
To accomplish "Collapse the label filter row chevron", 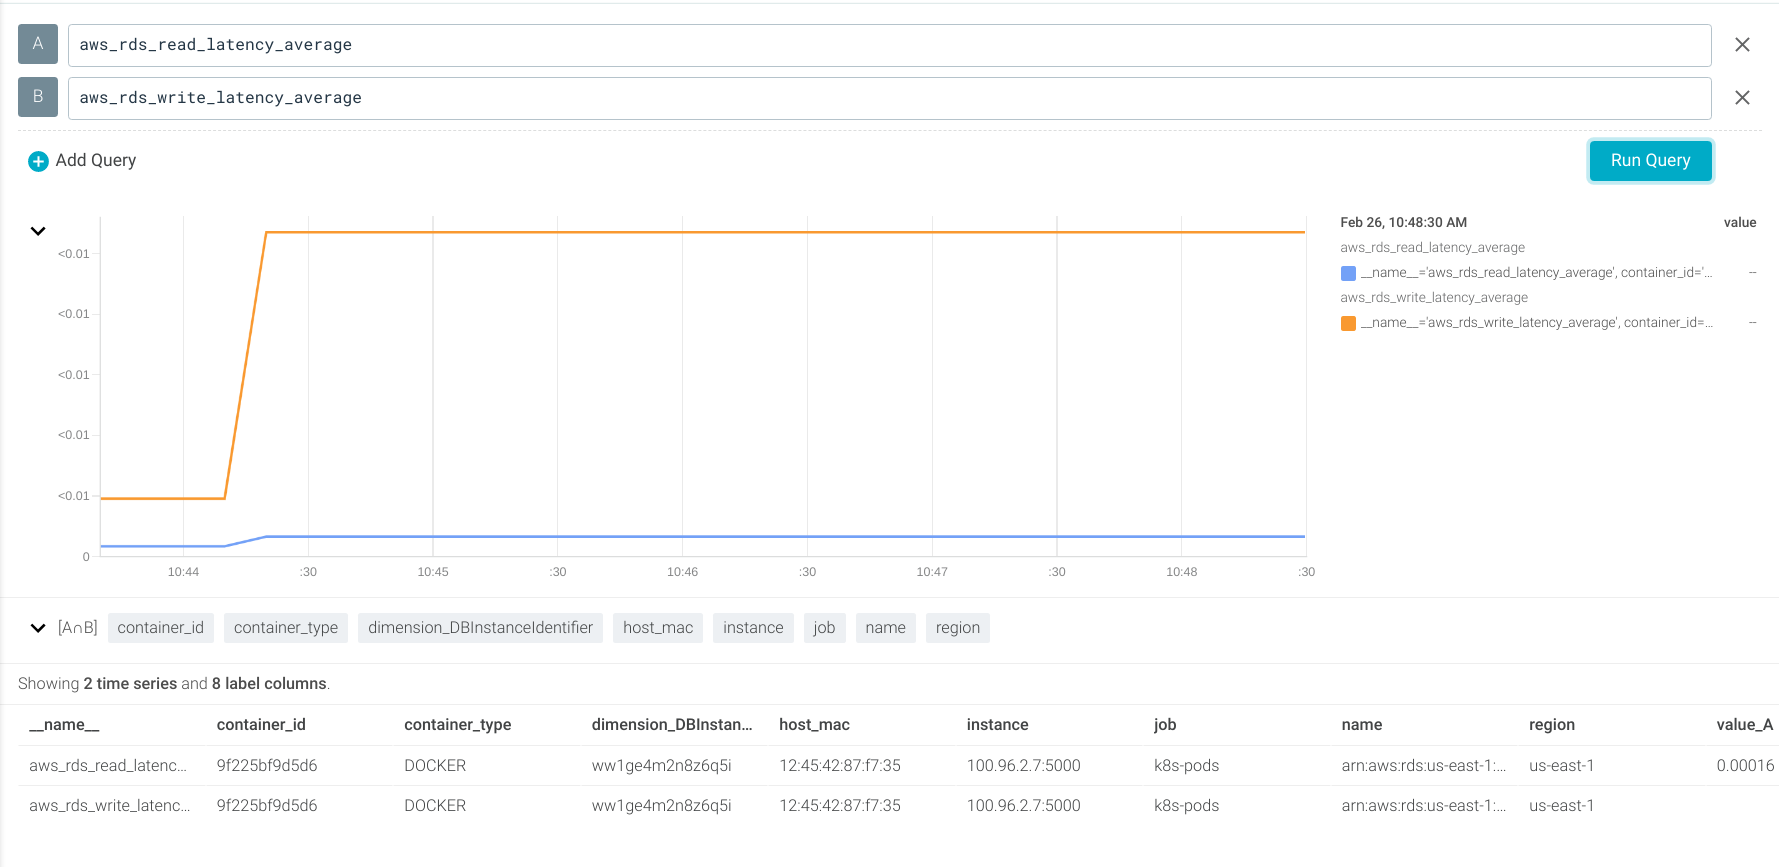I will click(38, 628).
